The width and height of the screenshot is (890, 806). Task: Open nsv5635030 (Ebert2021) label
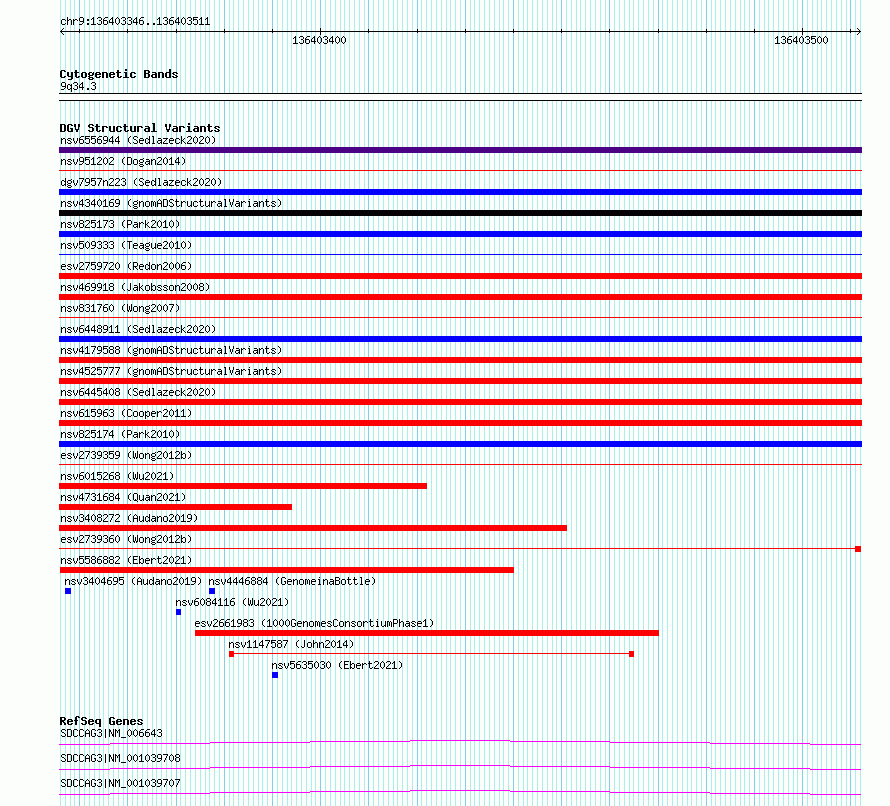(x=337, y=665)
